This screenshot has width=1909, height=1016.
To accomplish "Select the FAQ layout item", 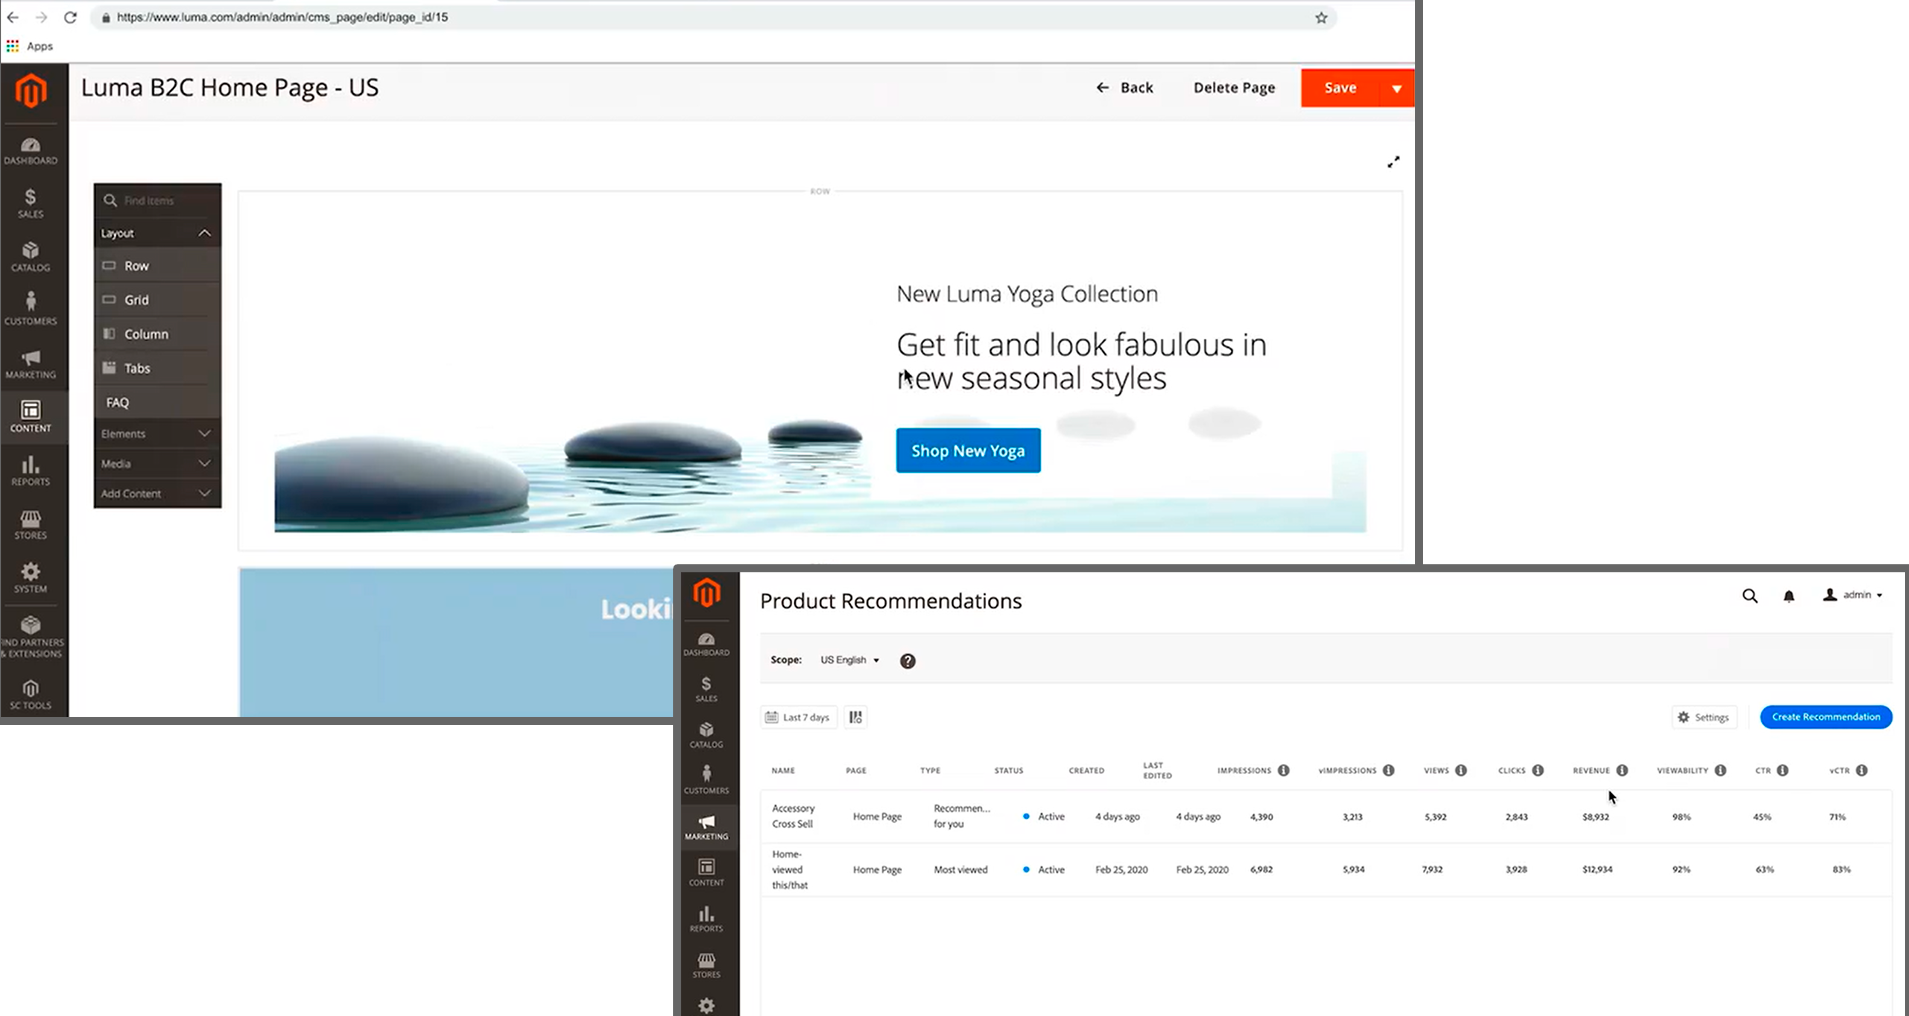I will [157, 402].
